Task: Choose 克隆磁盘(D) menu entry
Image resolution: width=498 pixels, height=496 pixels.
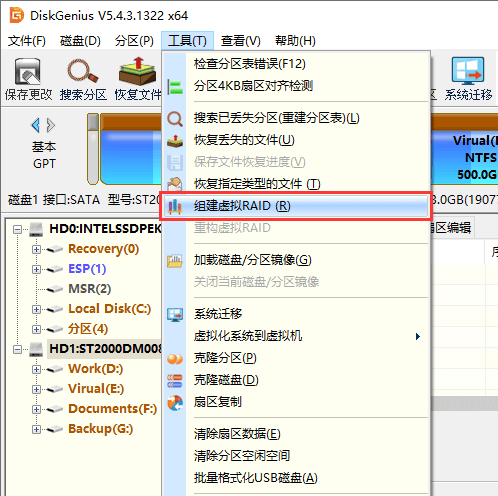Action: [295, 380]
